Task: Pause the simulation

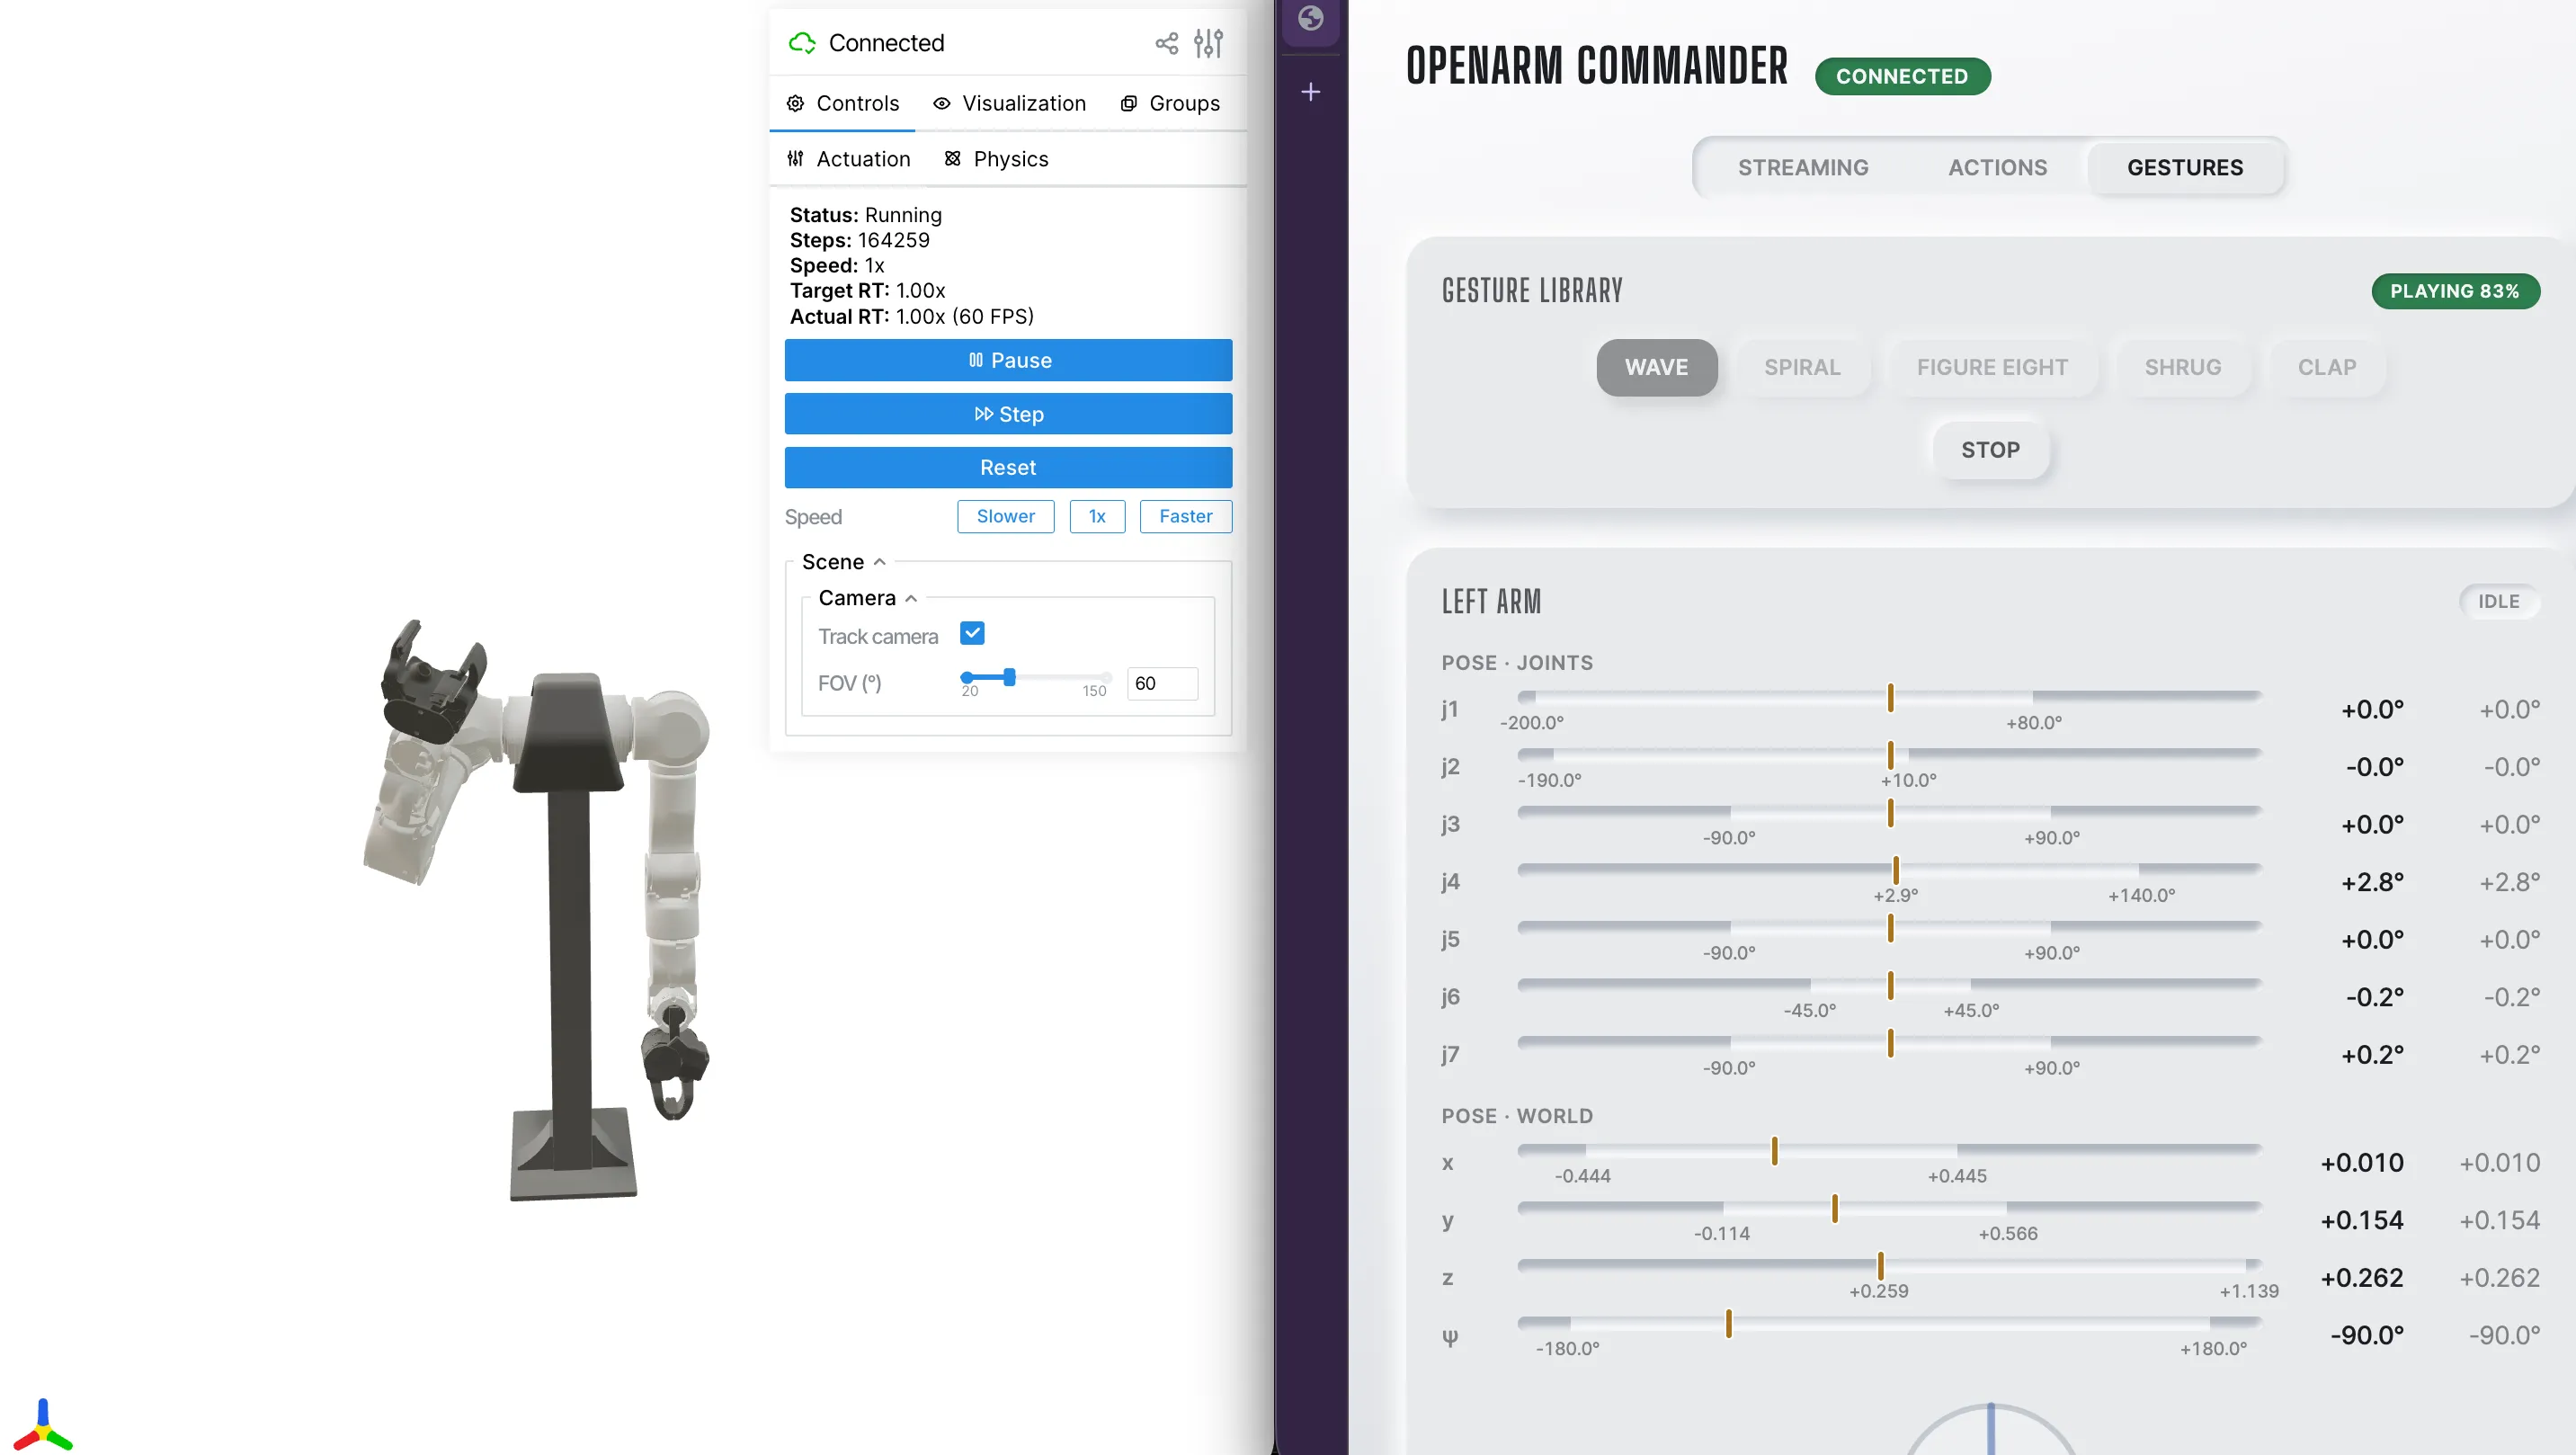Action: point(1008,360)
